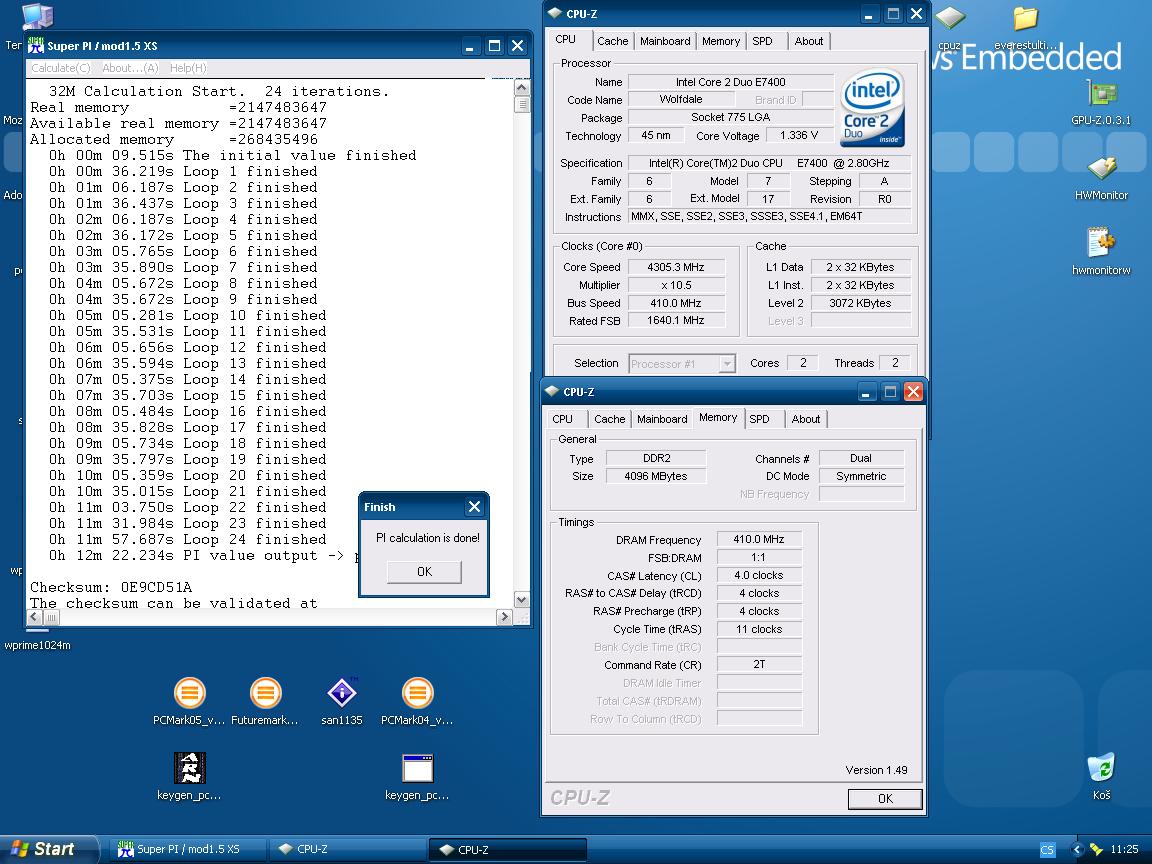This screenshot has width=1152, height=864.
Task: Select About tab in upper CPU-Z window
Action: click(x=808, y=41)
